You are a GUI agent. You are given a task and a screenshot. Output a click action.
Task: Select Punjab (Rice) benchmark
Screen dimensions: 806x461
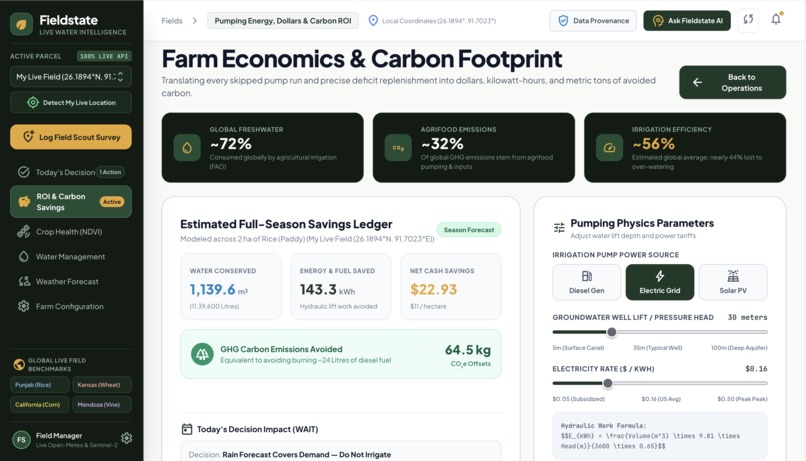tap(40, 384)
